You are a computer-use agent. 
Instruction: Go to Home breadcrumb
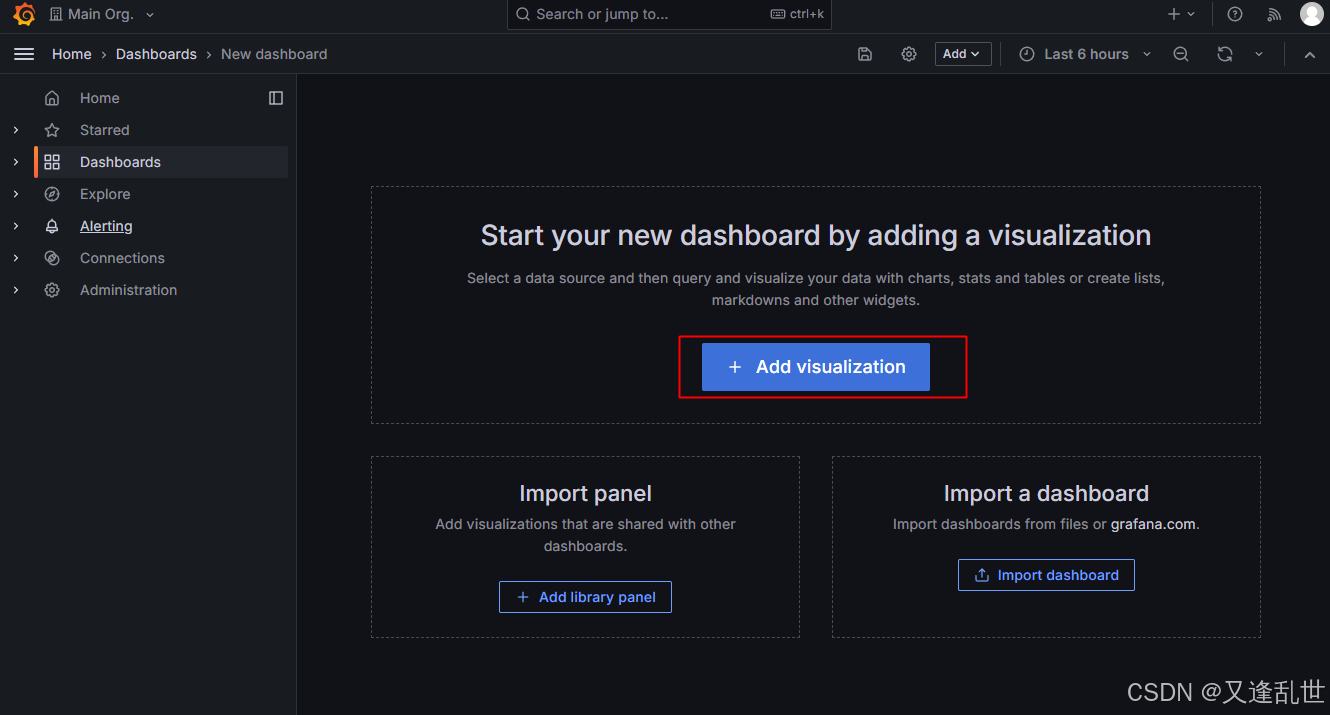point(72,54)
